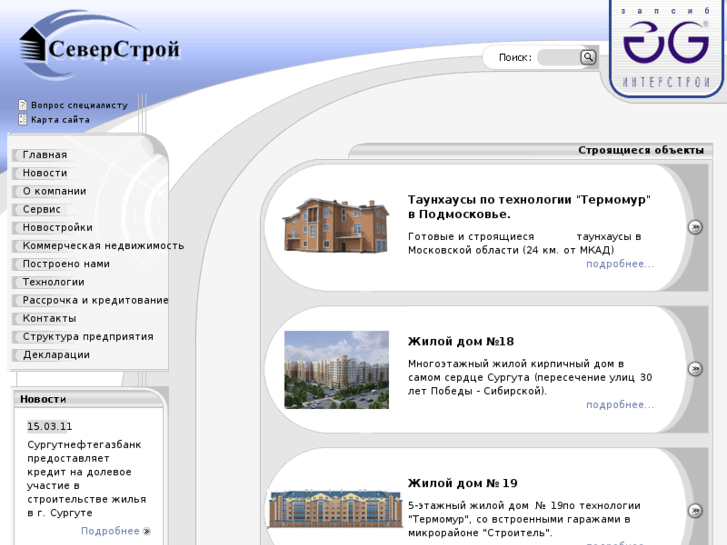
Task: Select Построено нами in the menu
Action: tap(66, 263)
